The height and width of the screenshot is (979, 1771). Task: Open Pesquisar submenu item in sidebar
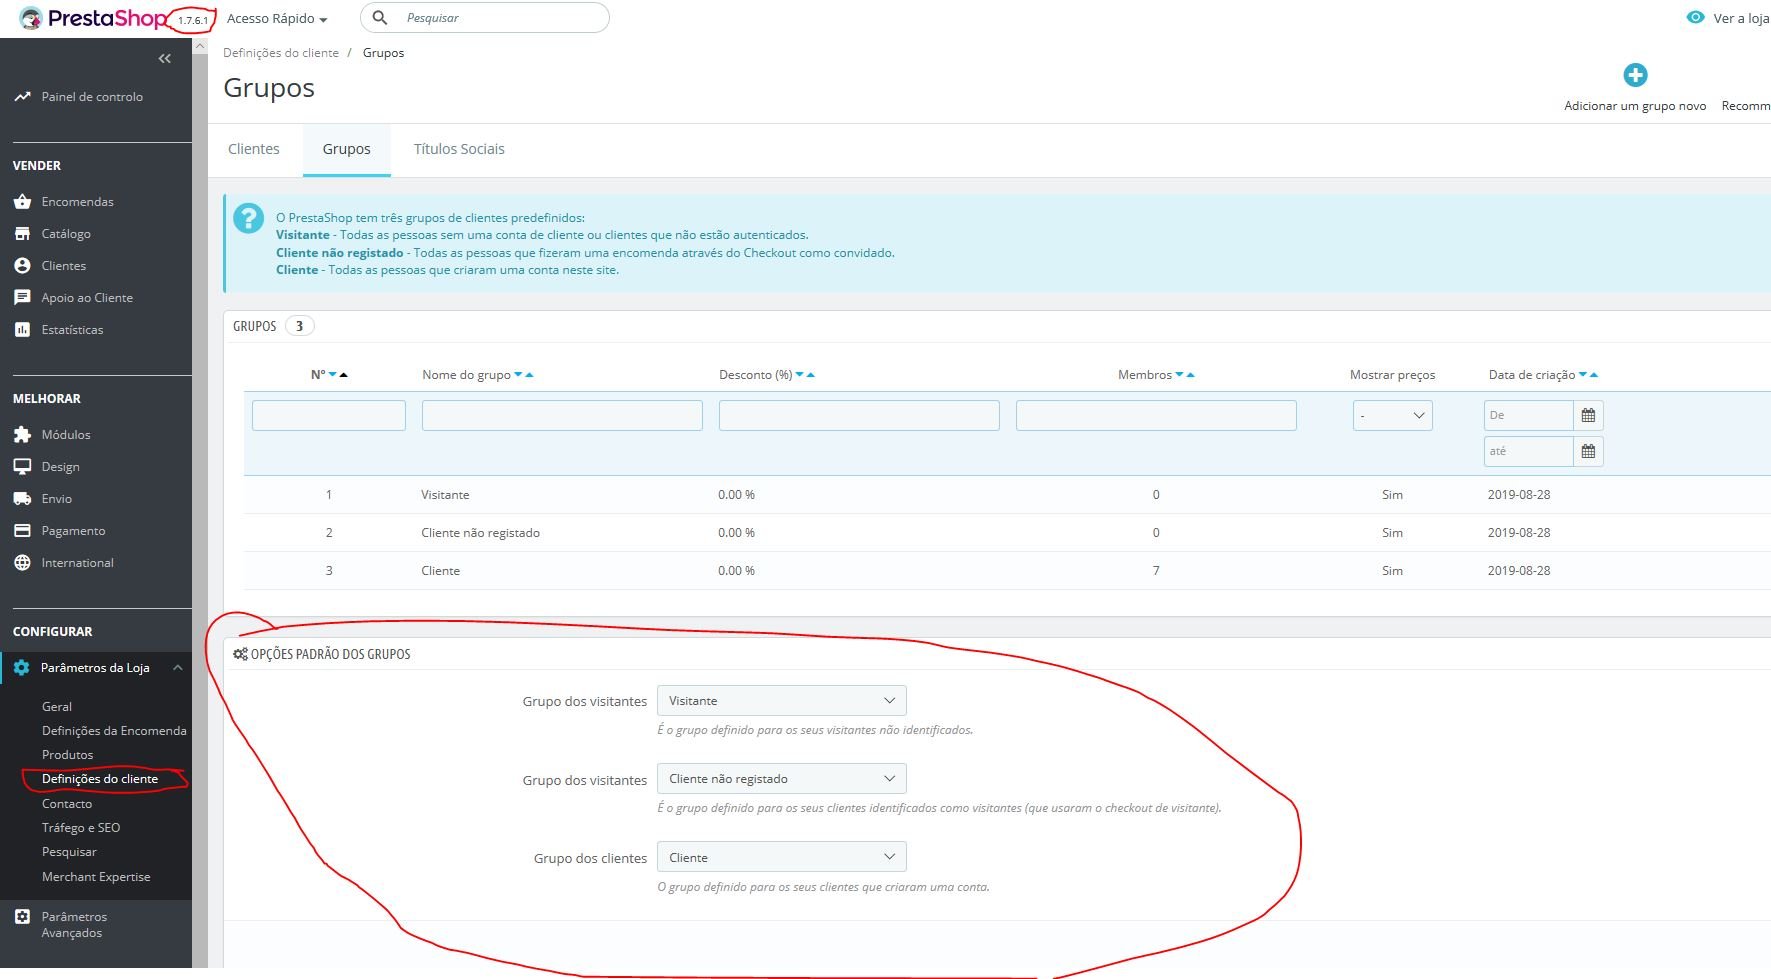coord(69,852)
